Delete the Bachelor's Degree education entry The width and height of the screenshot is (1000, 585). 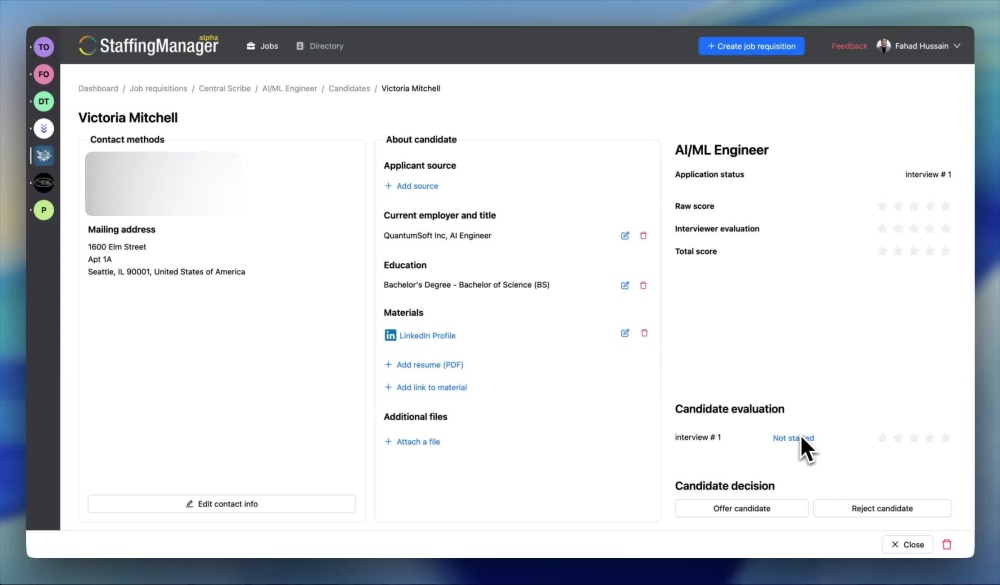643,285
